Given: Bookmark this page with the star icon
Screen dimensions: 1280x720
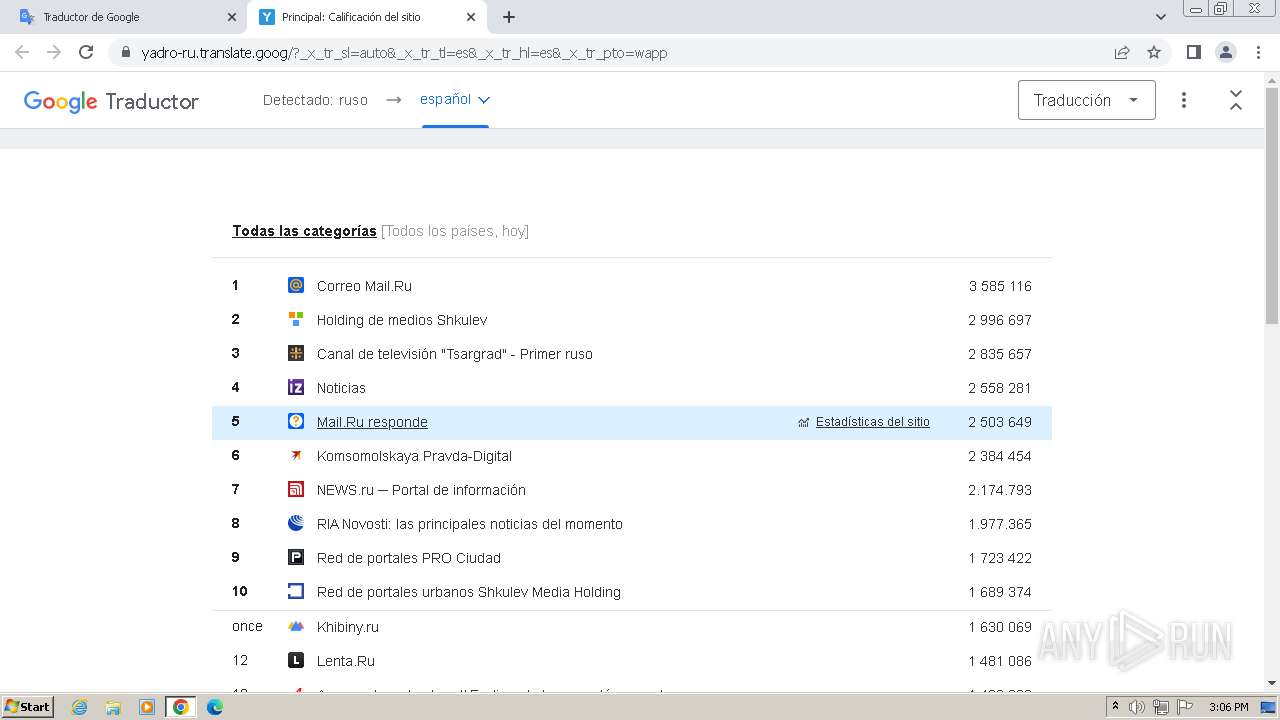Looking at the screenshot, I should [x=1154, y=52].
